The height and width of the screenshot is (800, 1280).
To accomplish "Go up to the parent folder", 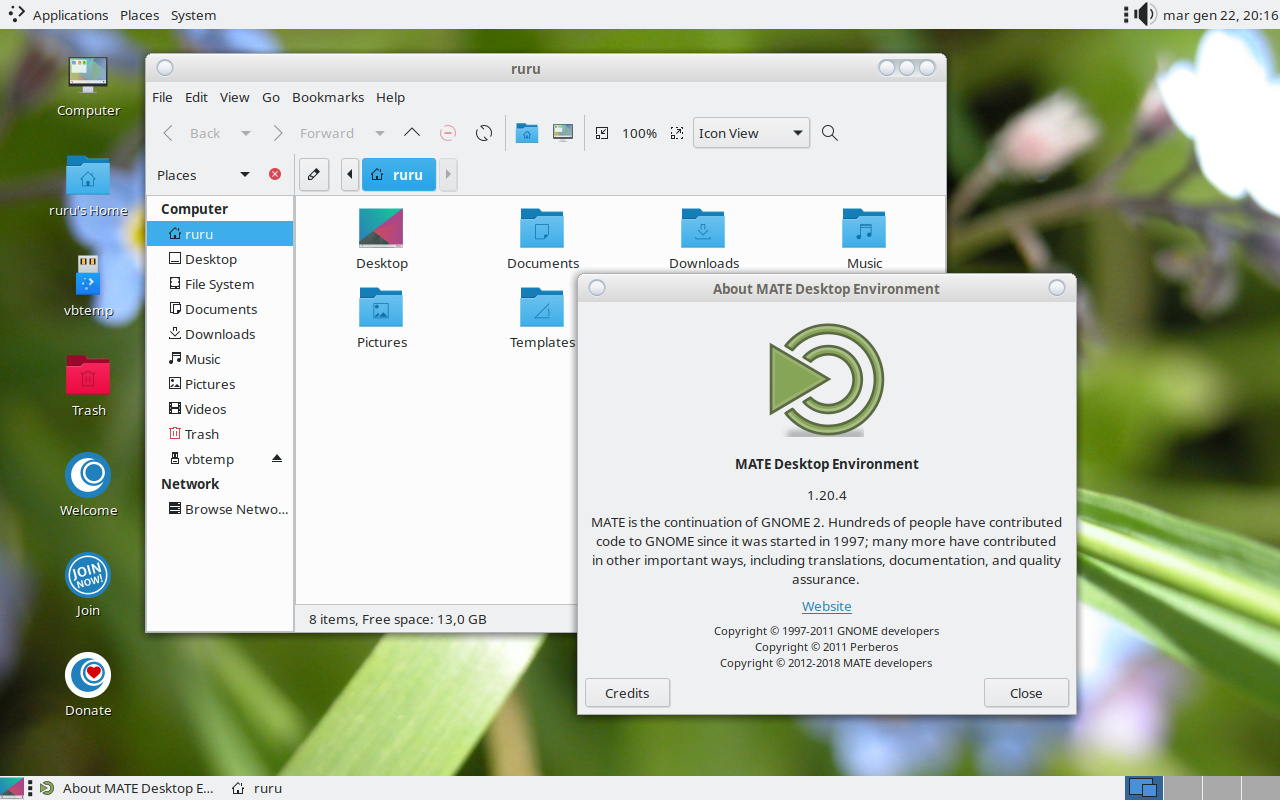I will pyautogui.click(x=412, y=133).
